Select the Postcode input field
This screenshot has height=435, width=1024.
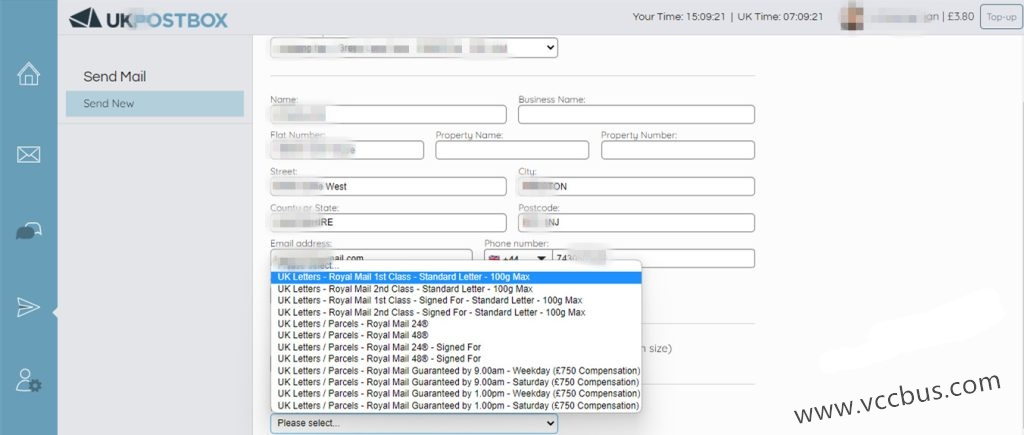[635, 223]
